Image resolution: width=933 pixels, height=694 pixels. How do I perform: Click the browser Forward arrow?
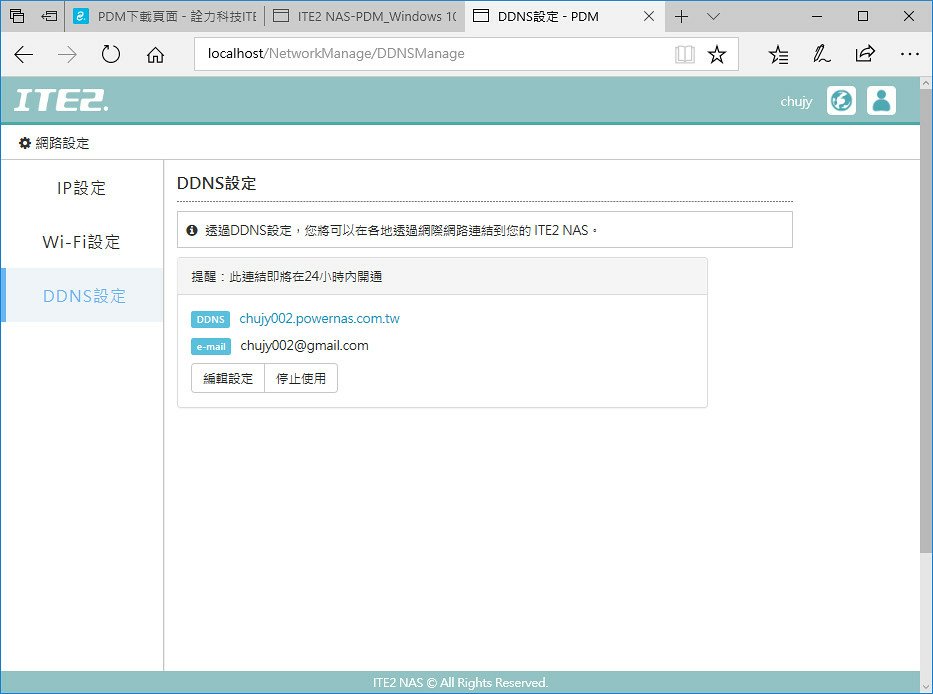tap(67, 54)
